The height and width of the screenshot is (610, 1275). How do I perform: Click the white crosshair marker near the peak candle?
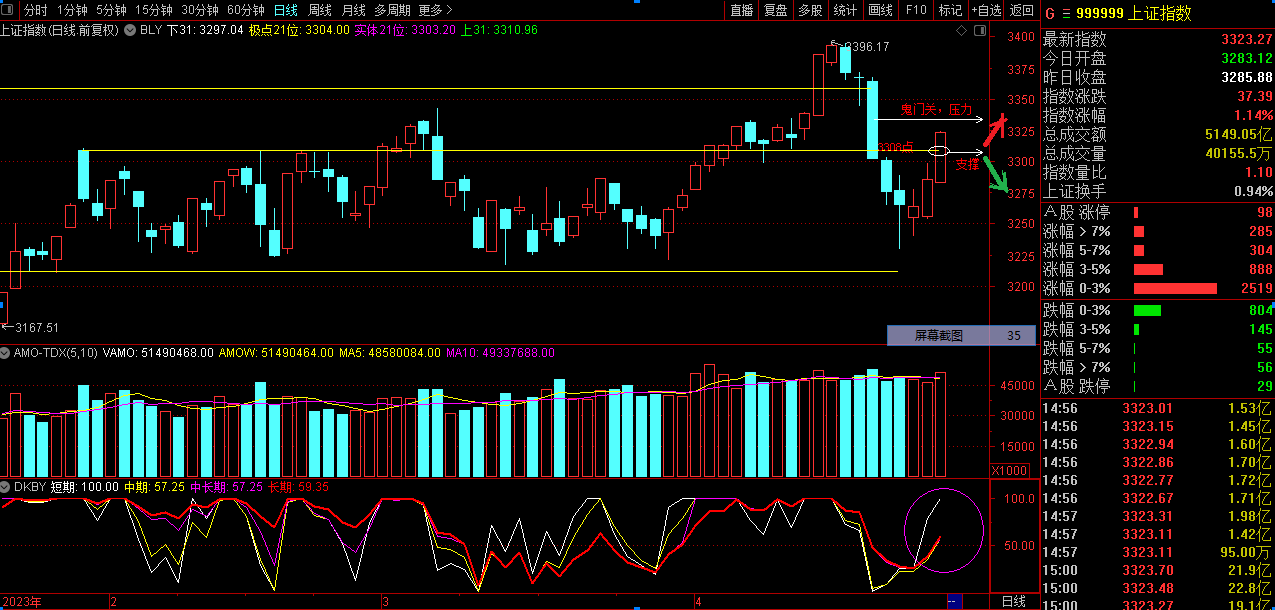pos(857,76)
